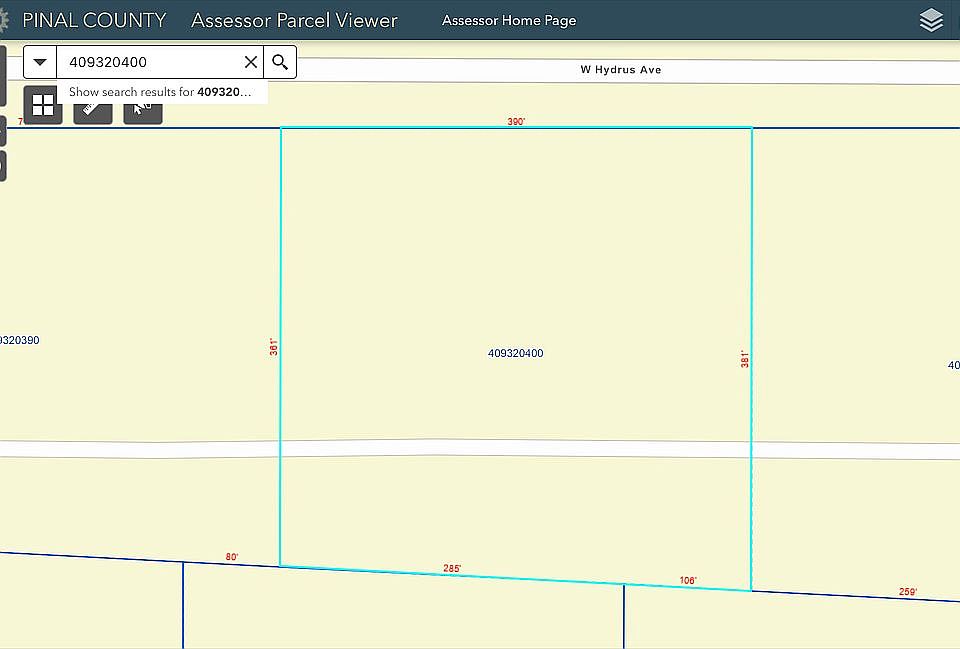Select 'Show search results for 409320…' suggestion

point(162,92)
